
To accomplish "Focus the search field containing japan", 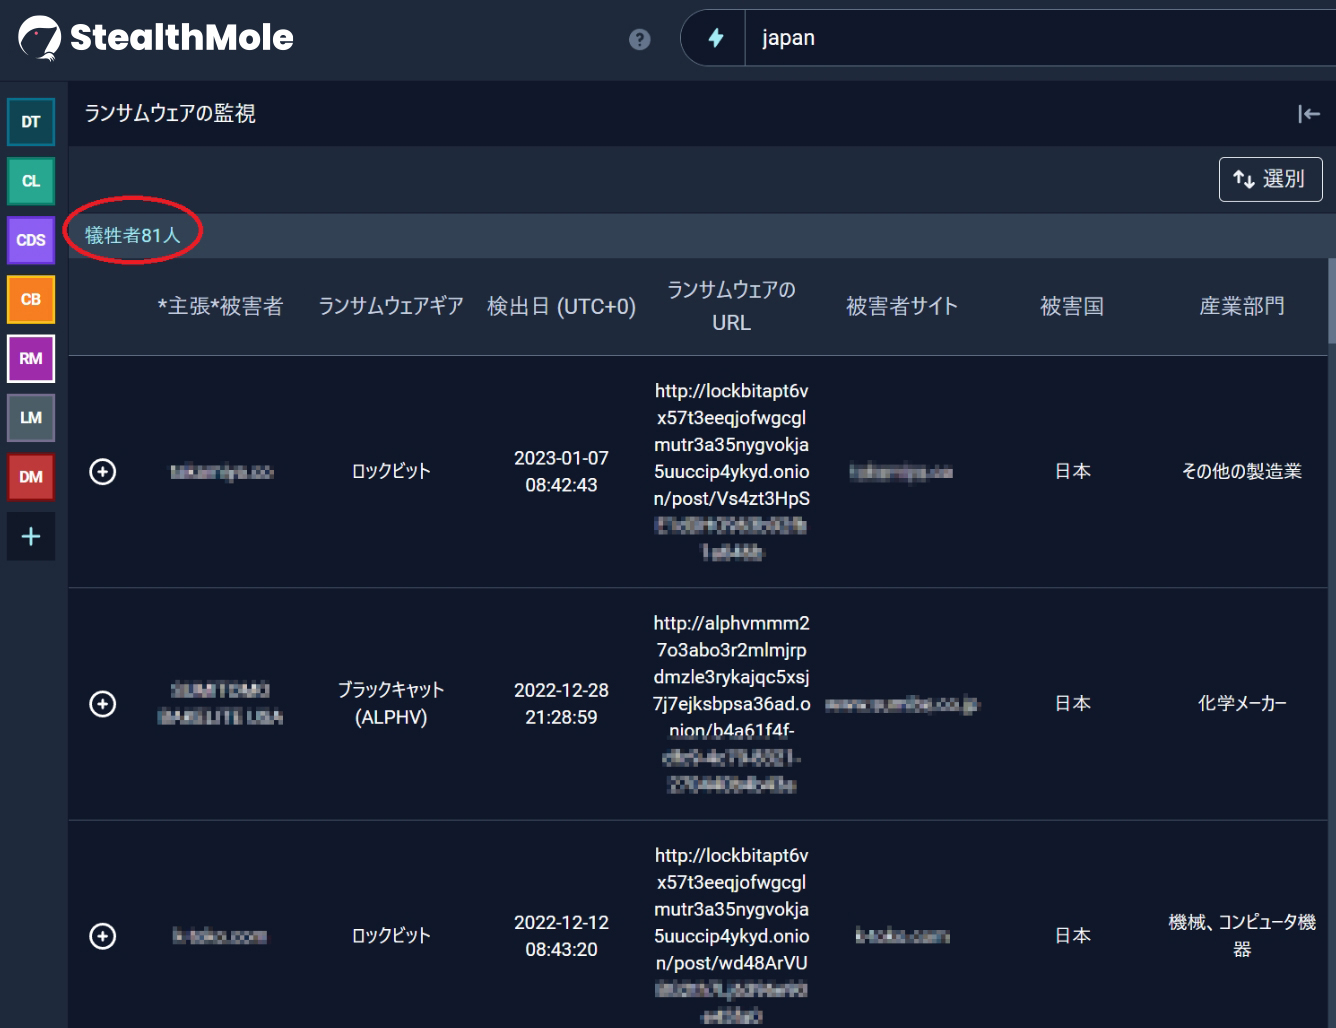I will 1040,38.
